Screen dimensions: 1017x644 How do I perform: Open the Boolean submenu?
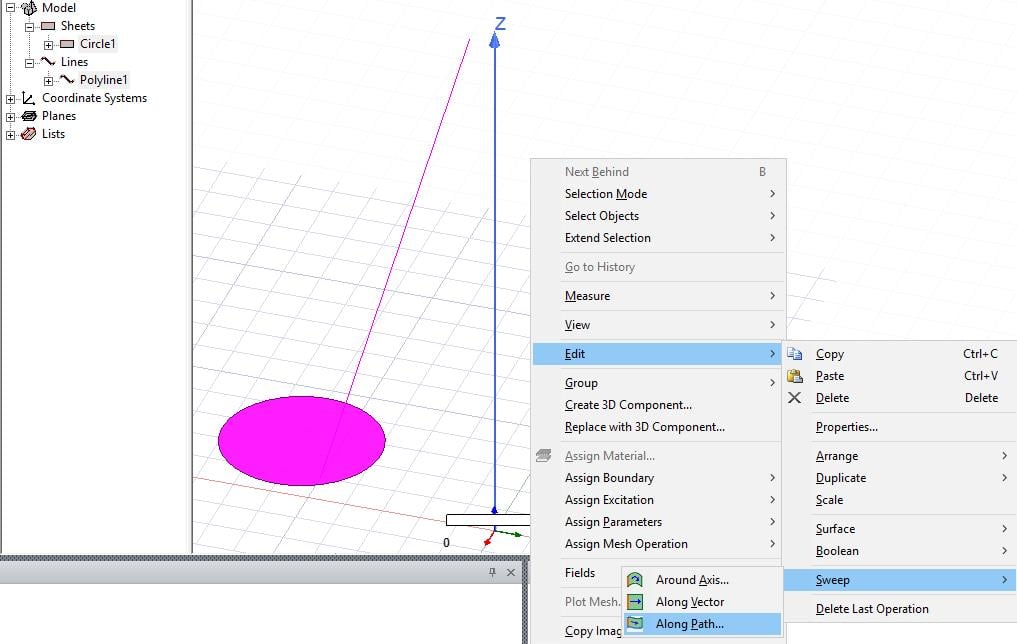pyautogui.click(x=900, y=551)
